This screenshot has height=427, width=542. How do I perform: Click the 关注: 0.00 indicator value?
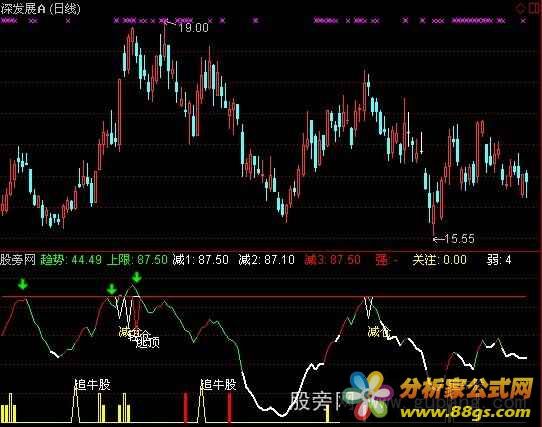(x=439, y=260)
